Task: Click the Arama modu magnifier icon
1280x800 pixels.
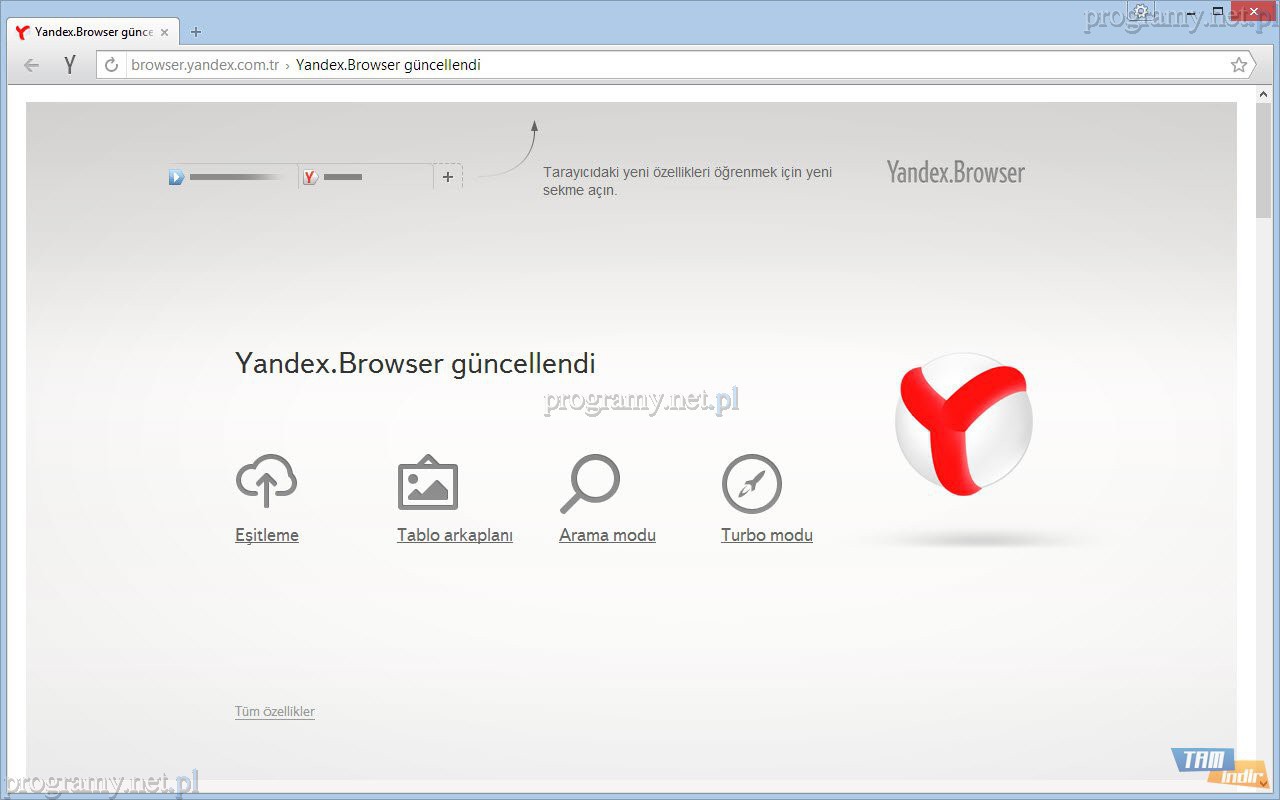Action: pyautogui.click(x=590, y=483)
